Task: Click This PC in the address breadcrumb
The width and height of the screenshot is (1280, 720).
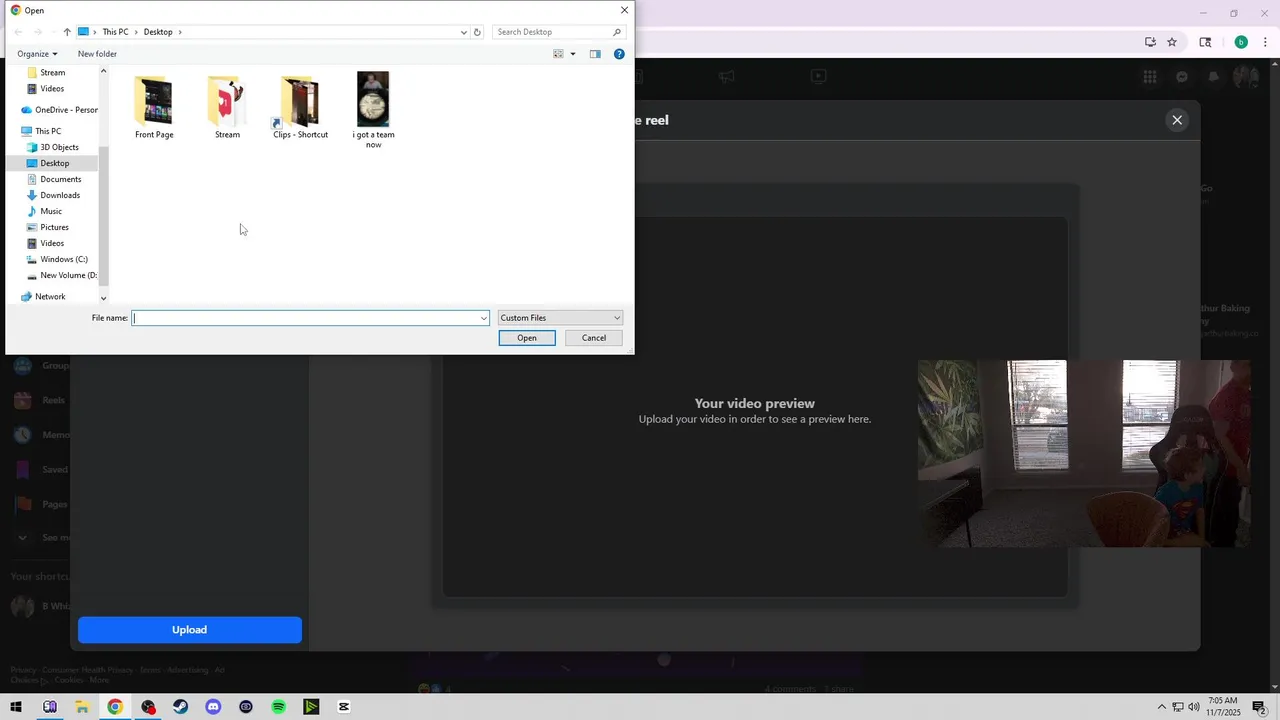Action: (x=115, y=32)
